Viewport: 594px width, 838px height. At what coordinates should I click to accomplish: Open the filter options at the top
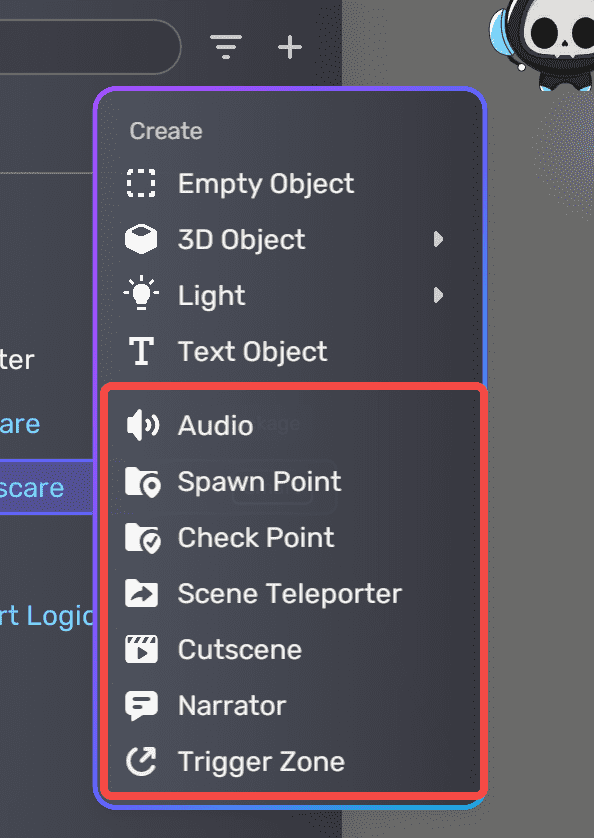point(226,46)
